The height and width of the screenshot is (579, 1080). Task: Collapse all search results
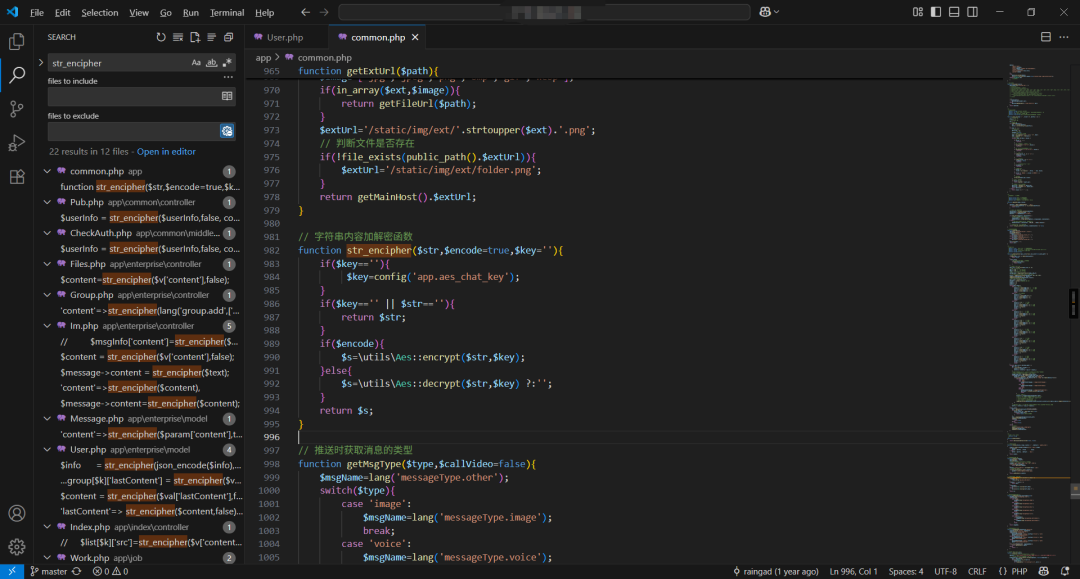coord(228,37)
